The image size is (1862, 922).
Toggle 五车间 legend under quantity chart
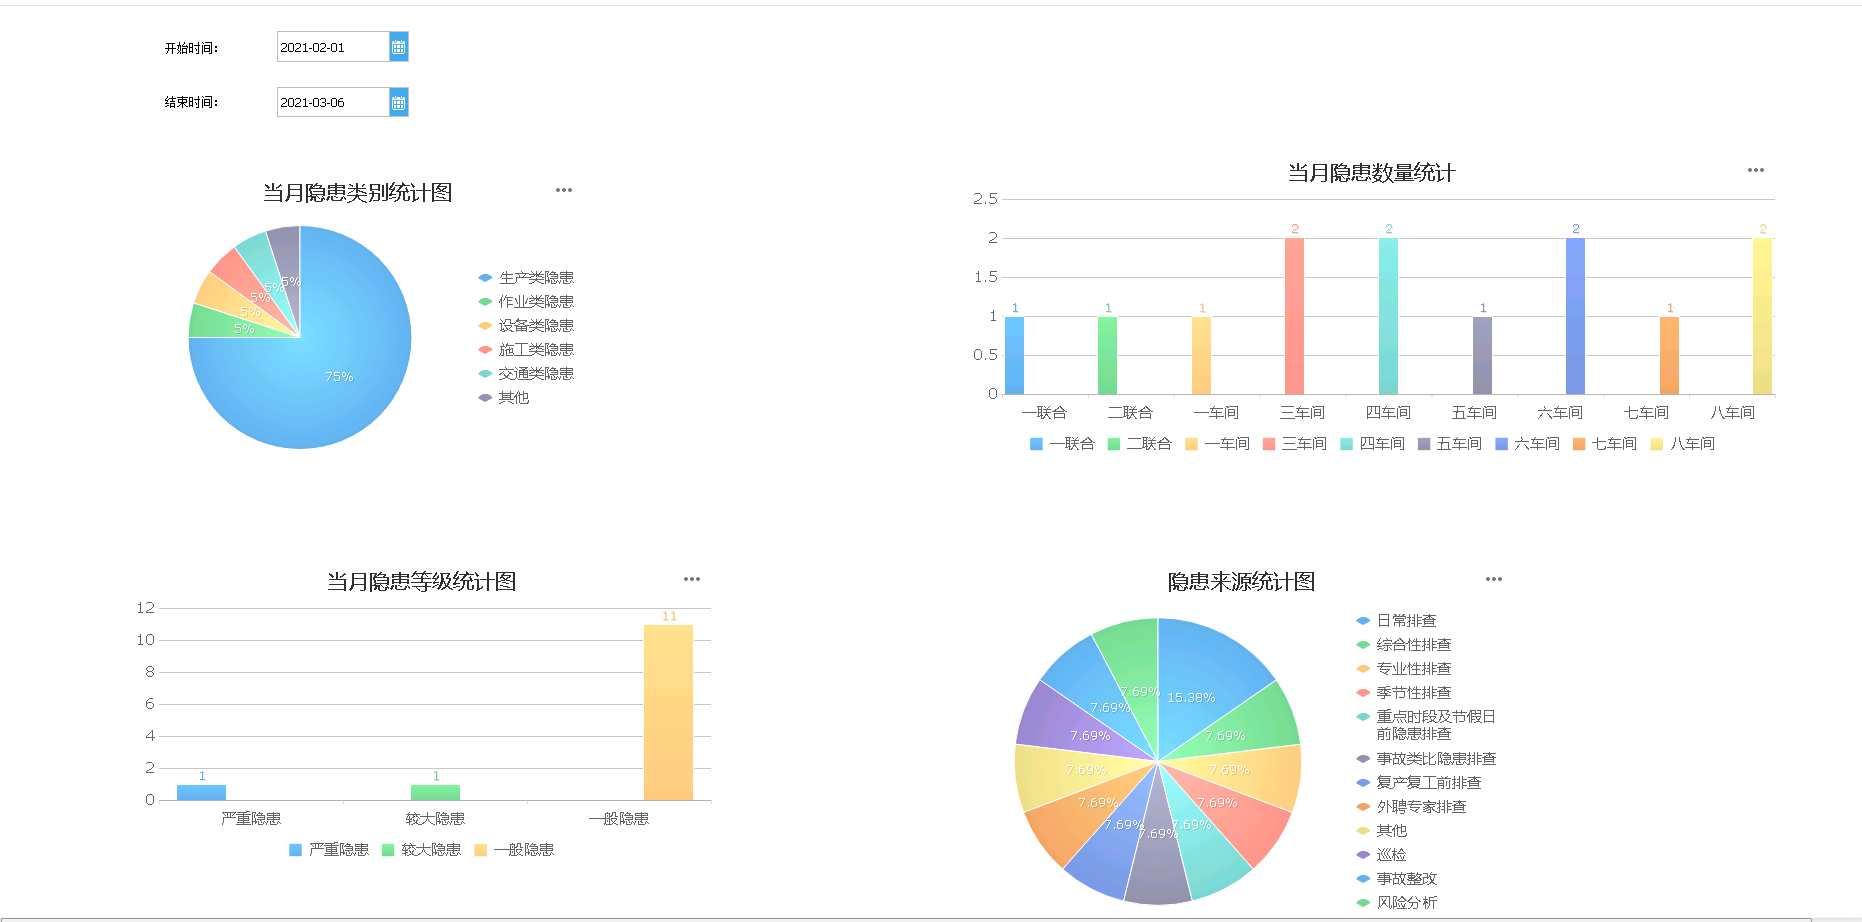(x=1450, y=444)
